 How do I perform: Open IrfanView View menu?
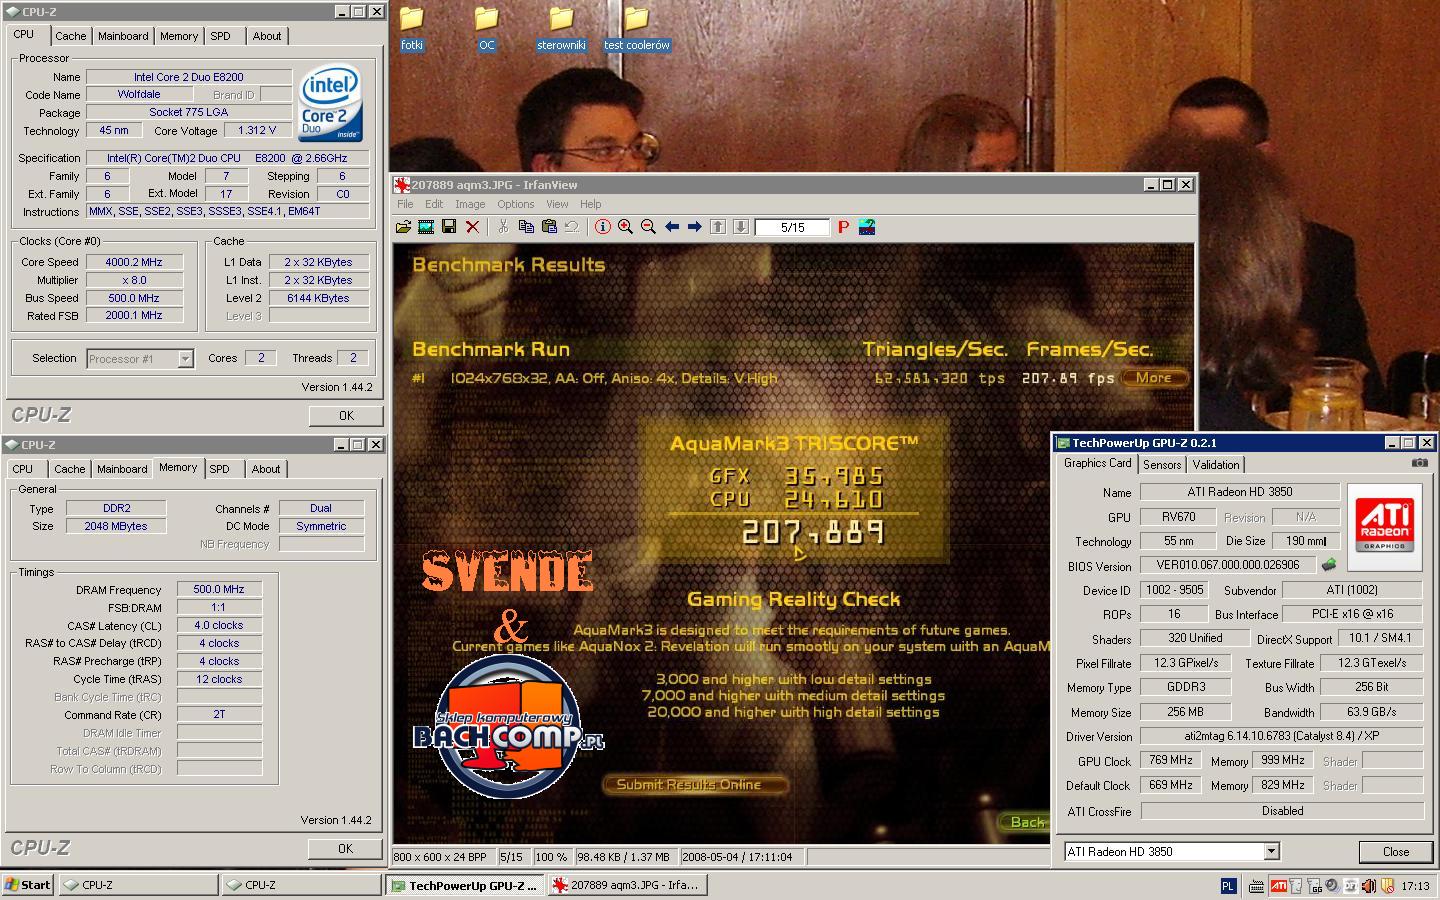557,204
